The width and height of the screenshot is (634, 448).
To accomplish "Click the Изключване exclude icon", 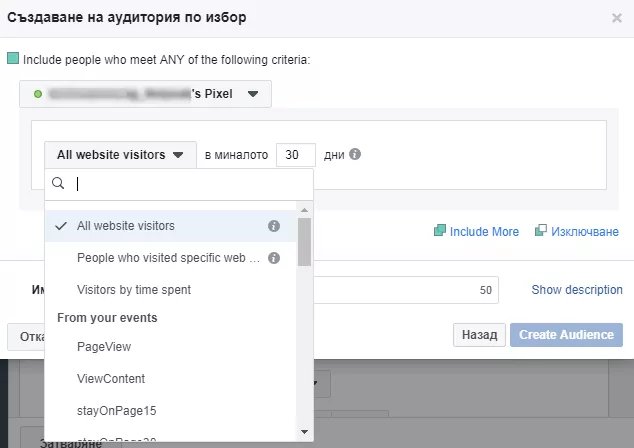I will [541, 230].
